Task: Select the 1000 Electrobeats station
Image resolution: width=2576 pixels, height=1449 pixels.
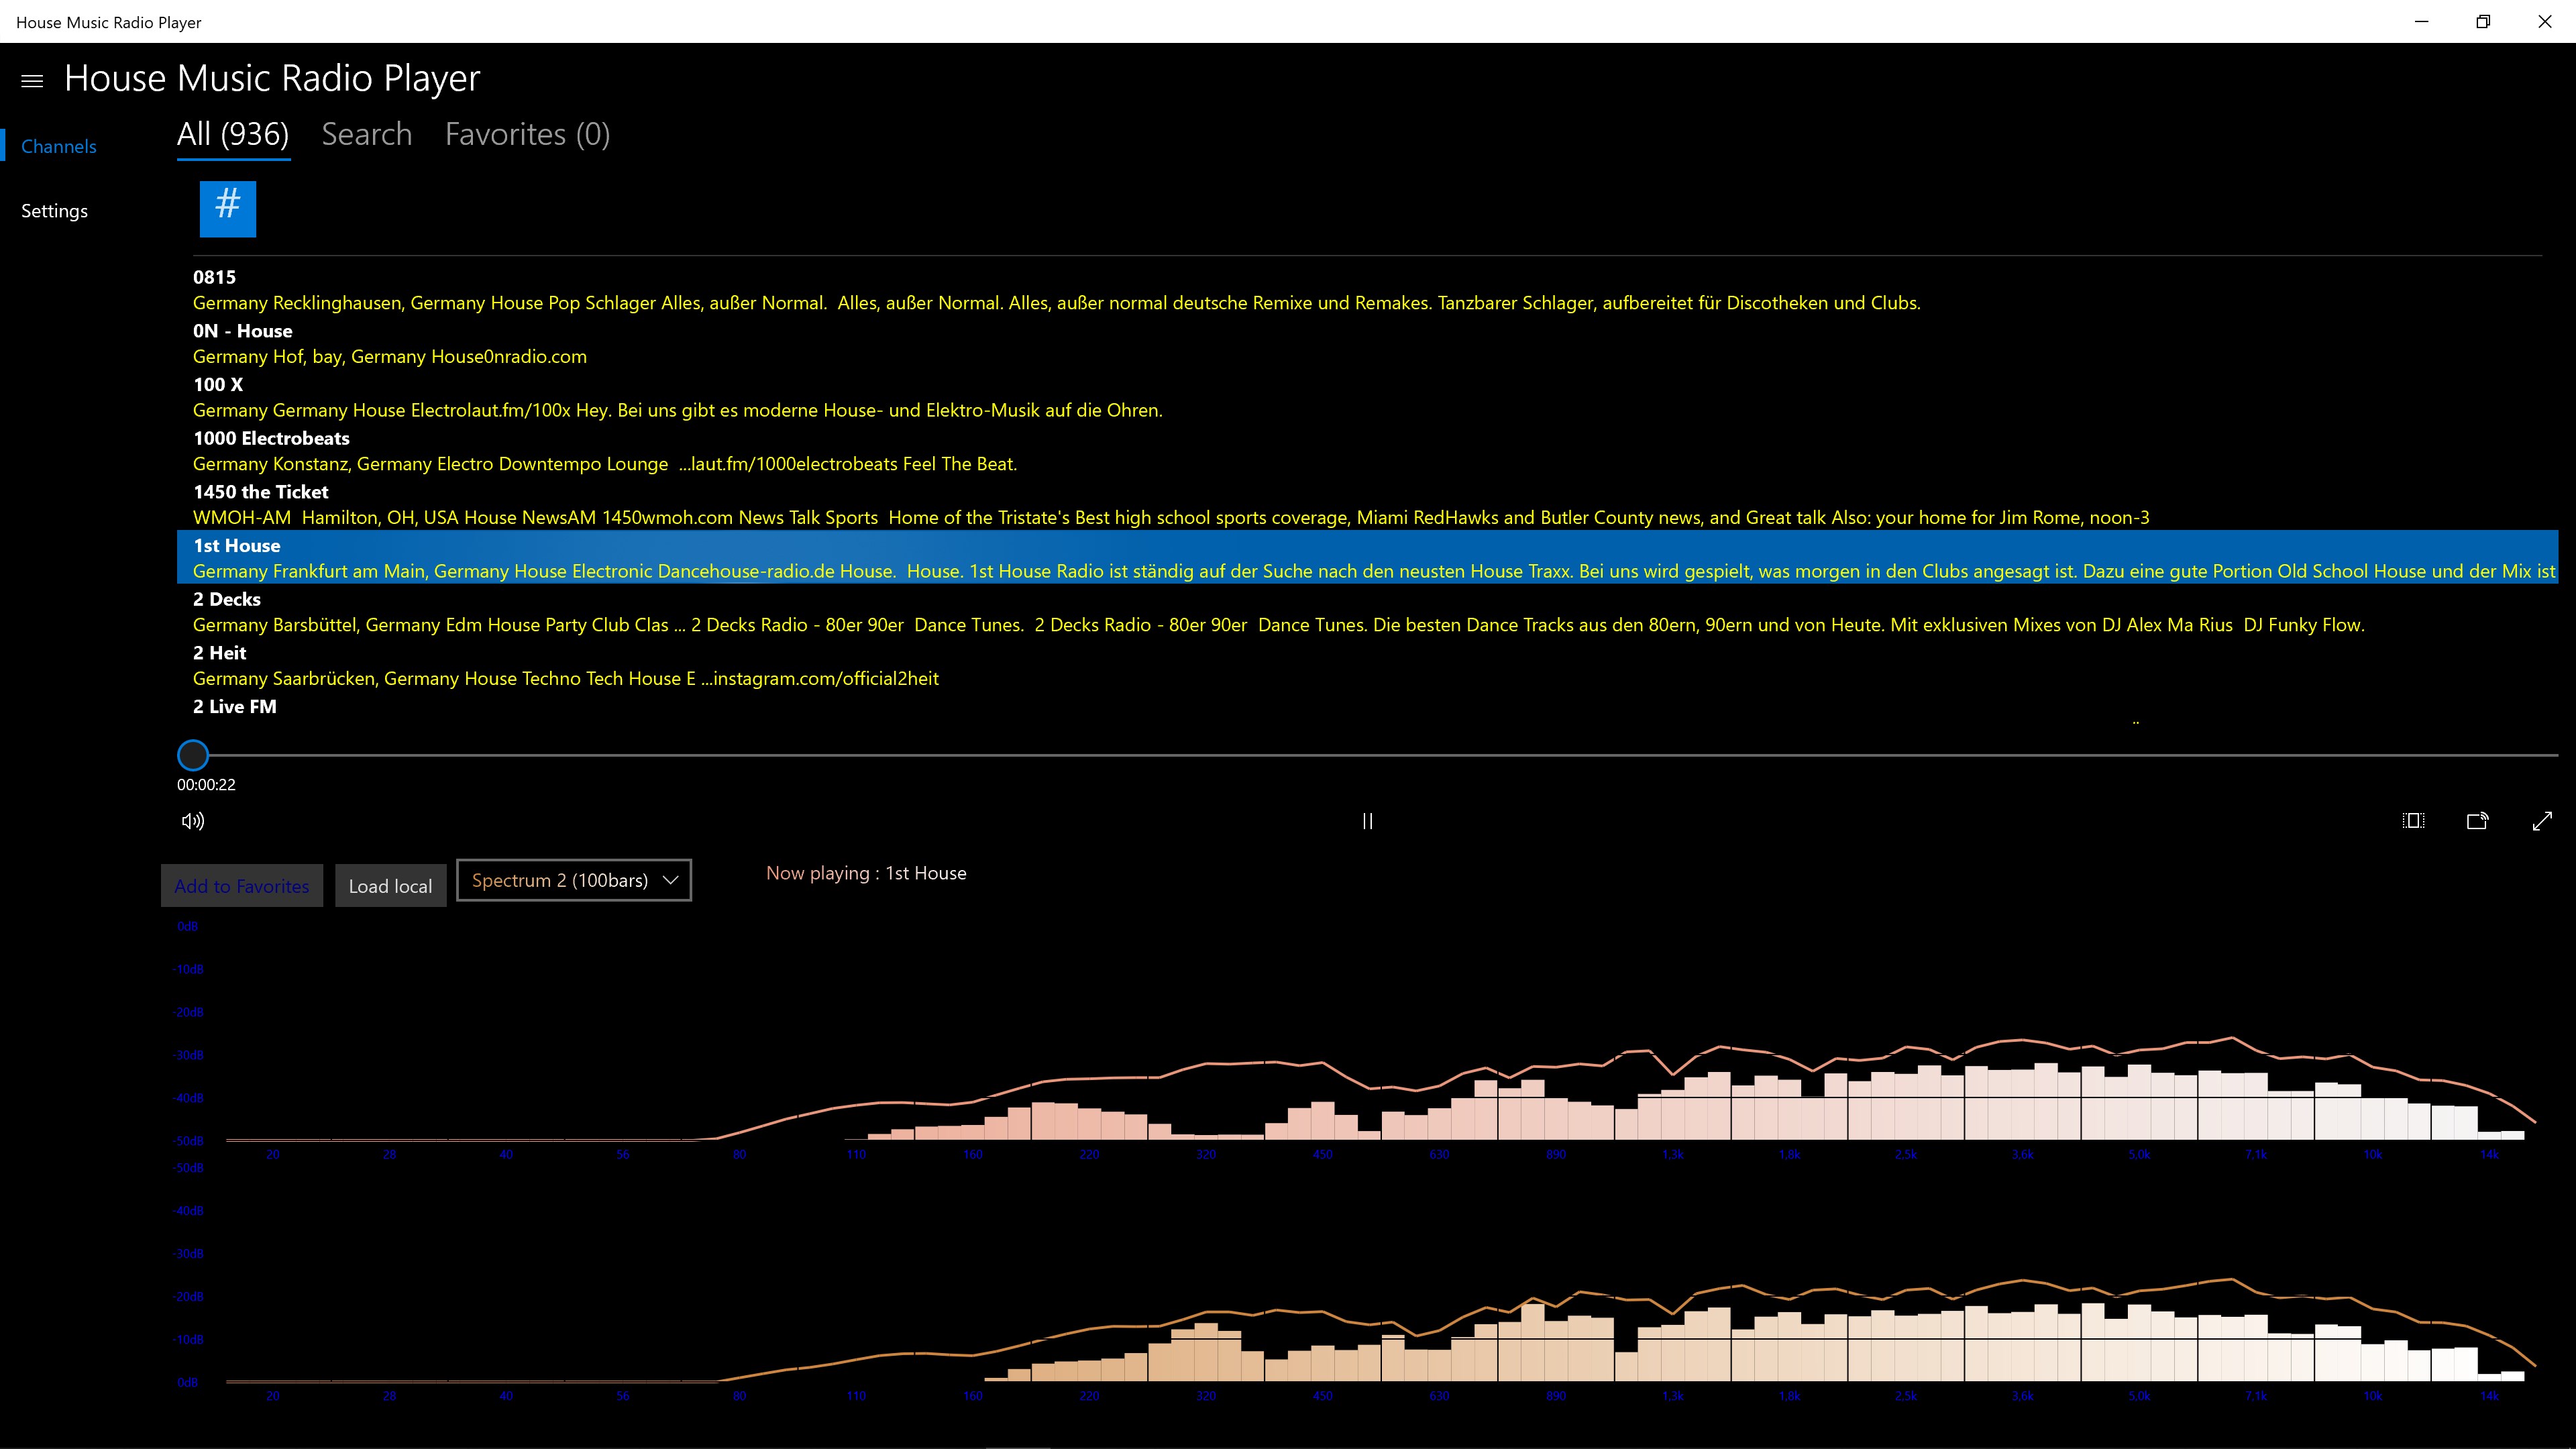Action: coord(271,438)
